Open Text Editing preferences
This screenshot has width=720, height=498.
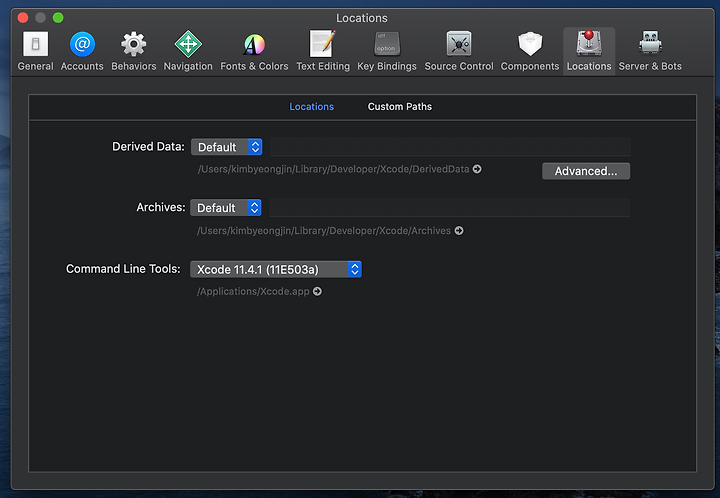pos(323,51)
